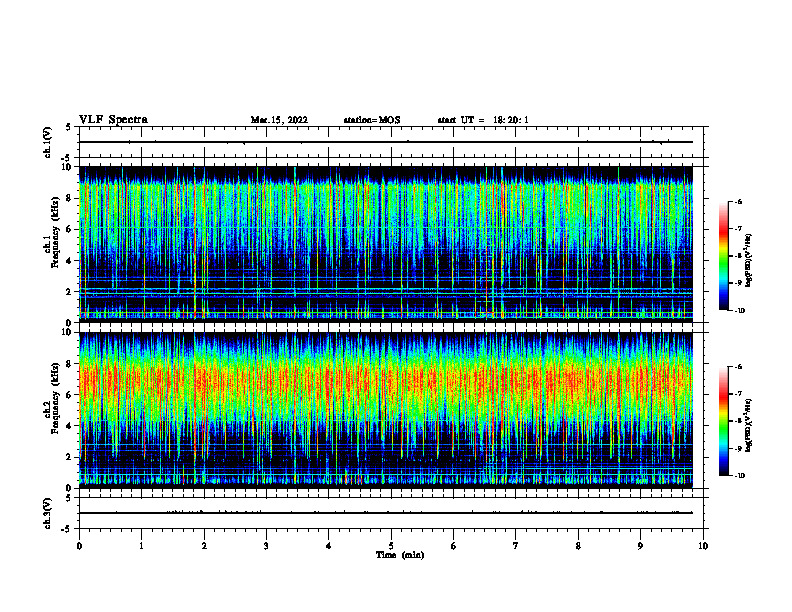Click the ch.2 colorbar "-10" label
This screenshot has width=792, height=612.
point(739,476)
